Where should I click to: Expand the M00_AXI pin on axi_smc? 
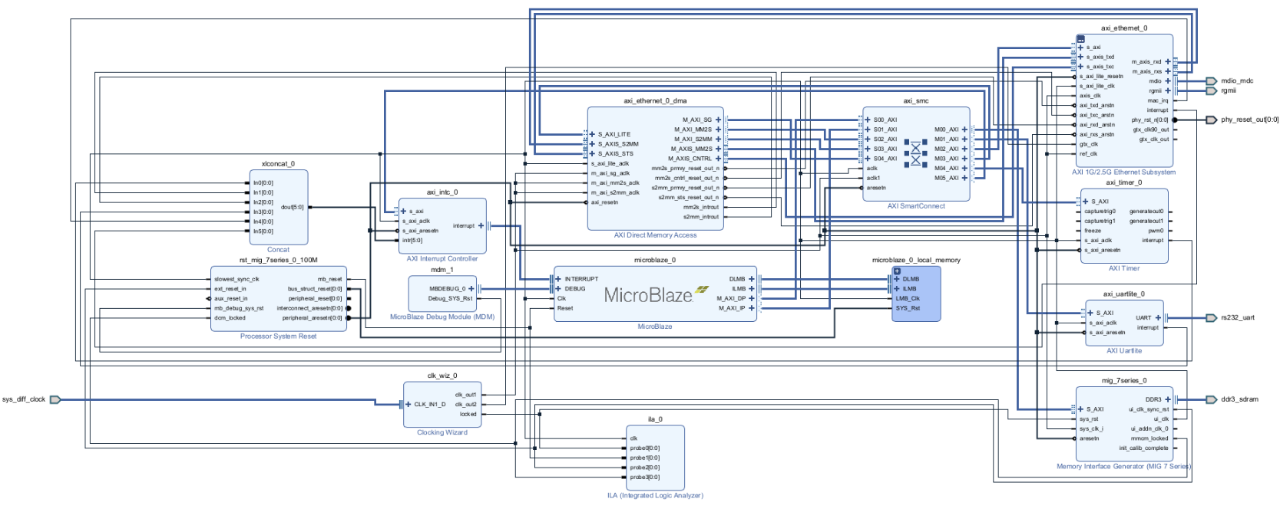point(964,130)
